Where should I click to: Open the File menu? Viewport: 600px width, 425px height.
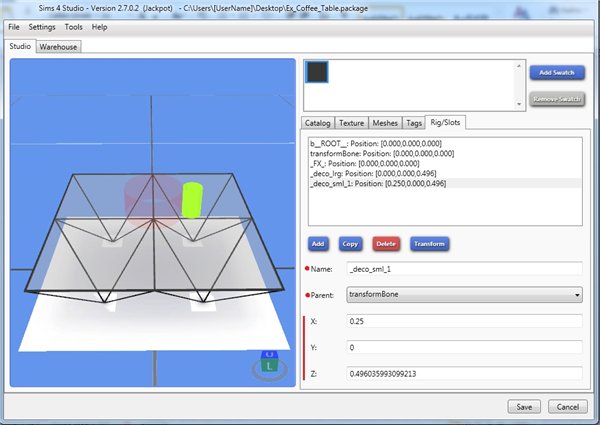pos(14,27)
